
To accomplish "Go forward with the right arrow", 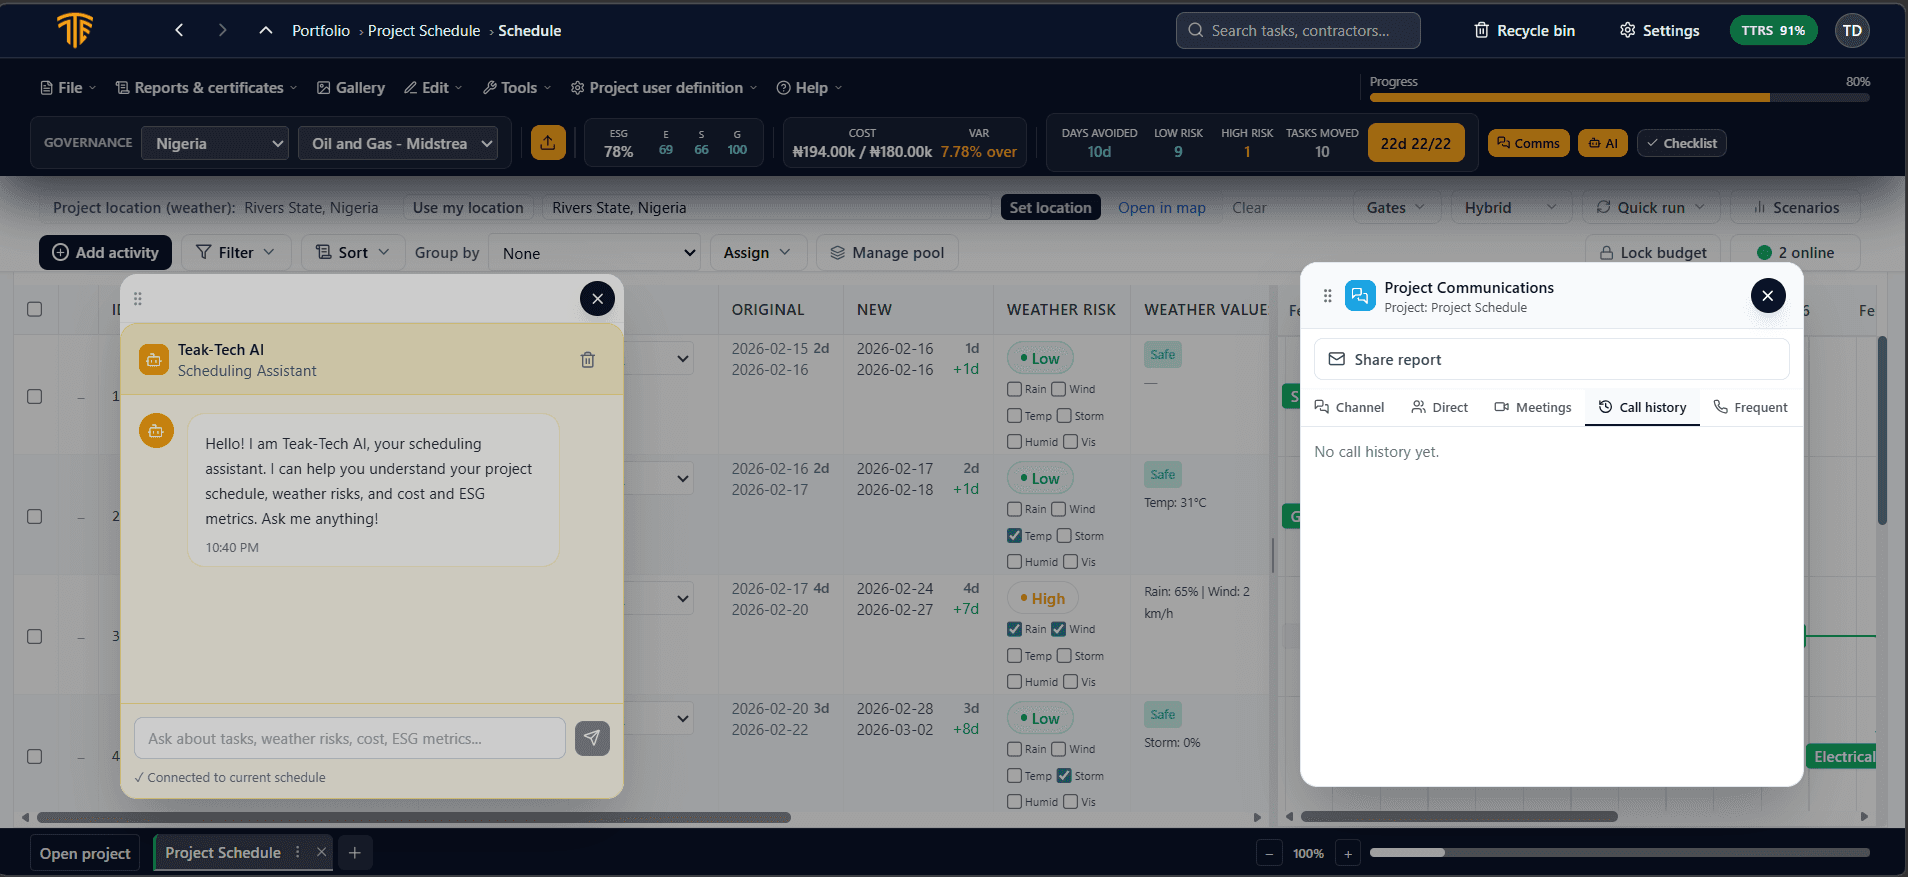I will coord(222,30).
